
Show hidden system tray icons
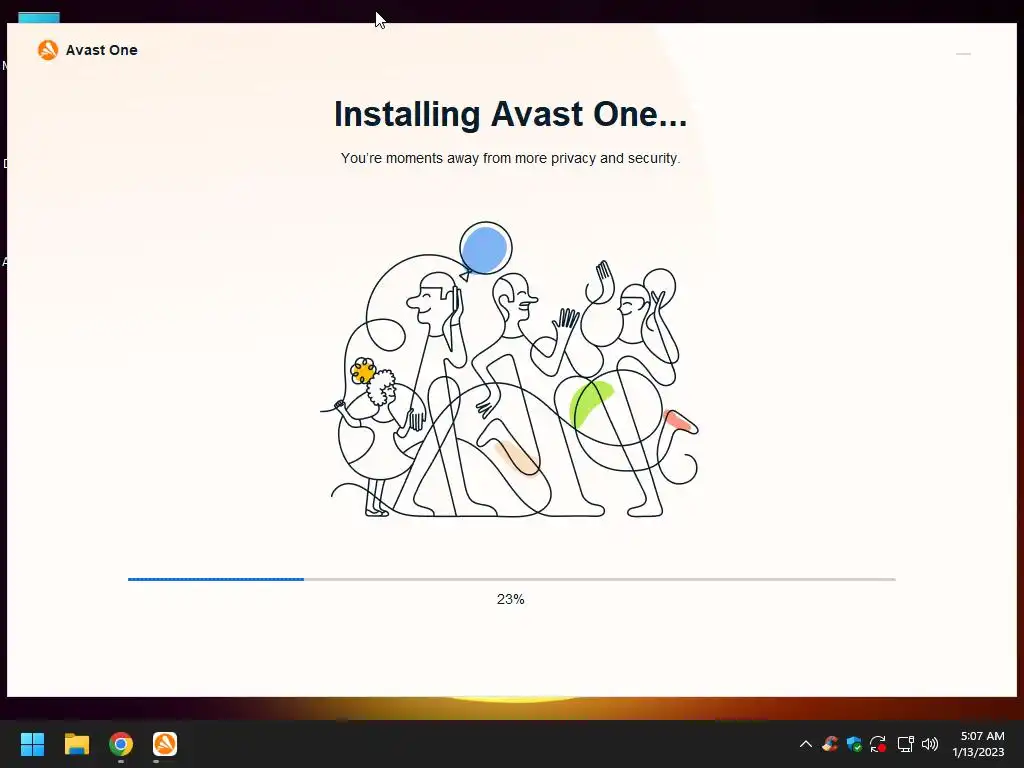[806, 744]
